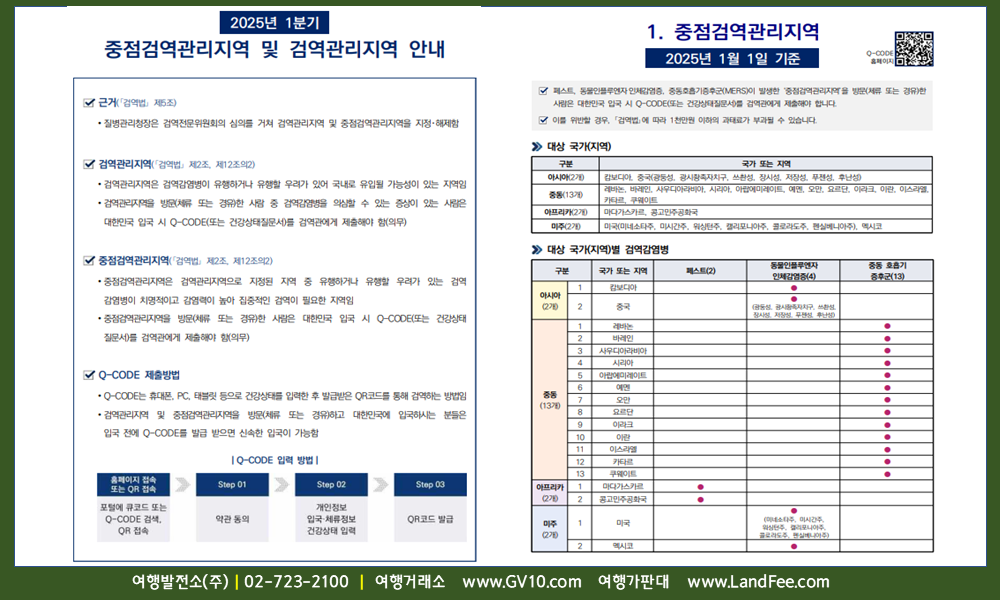Screen dimensions: 1000x600
Task: Click the arrow icon before Step 03
Action: 380,485
